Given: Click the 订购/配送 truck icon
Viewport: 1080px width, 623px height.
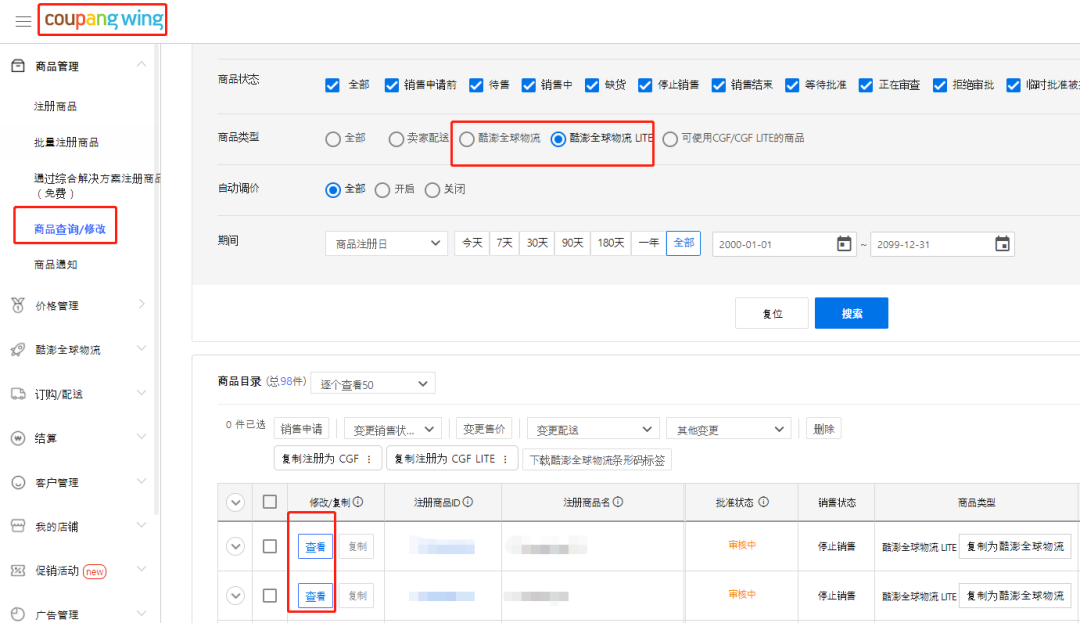Looking at the screenshot, I should pos(18,394).
